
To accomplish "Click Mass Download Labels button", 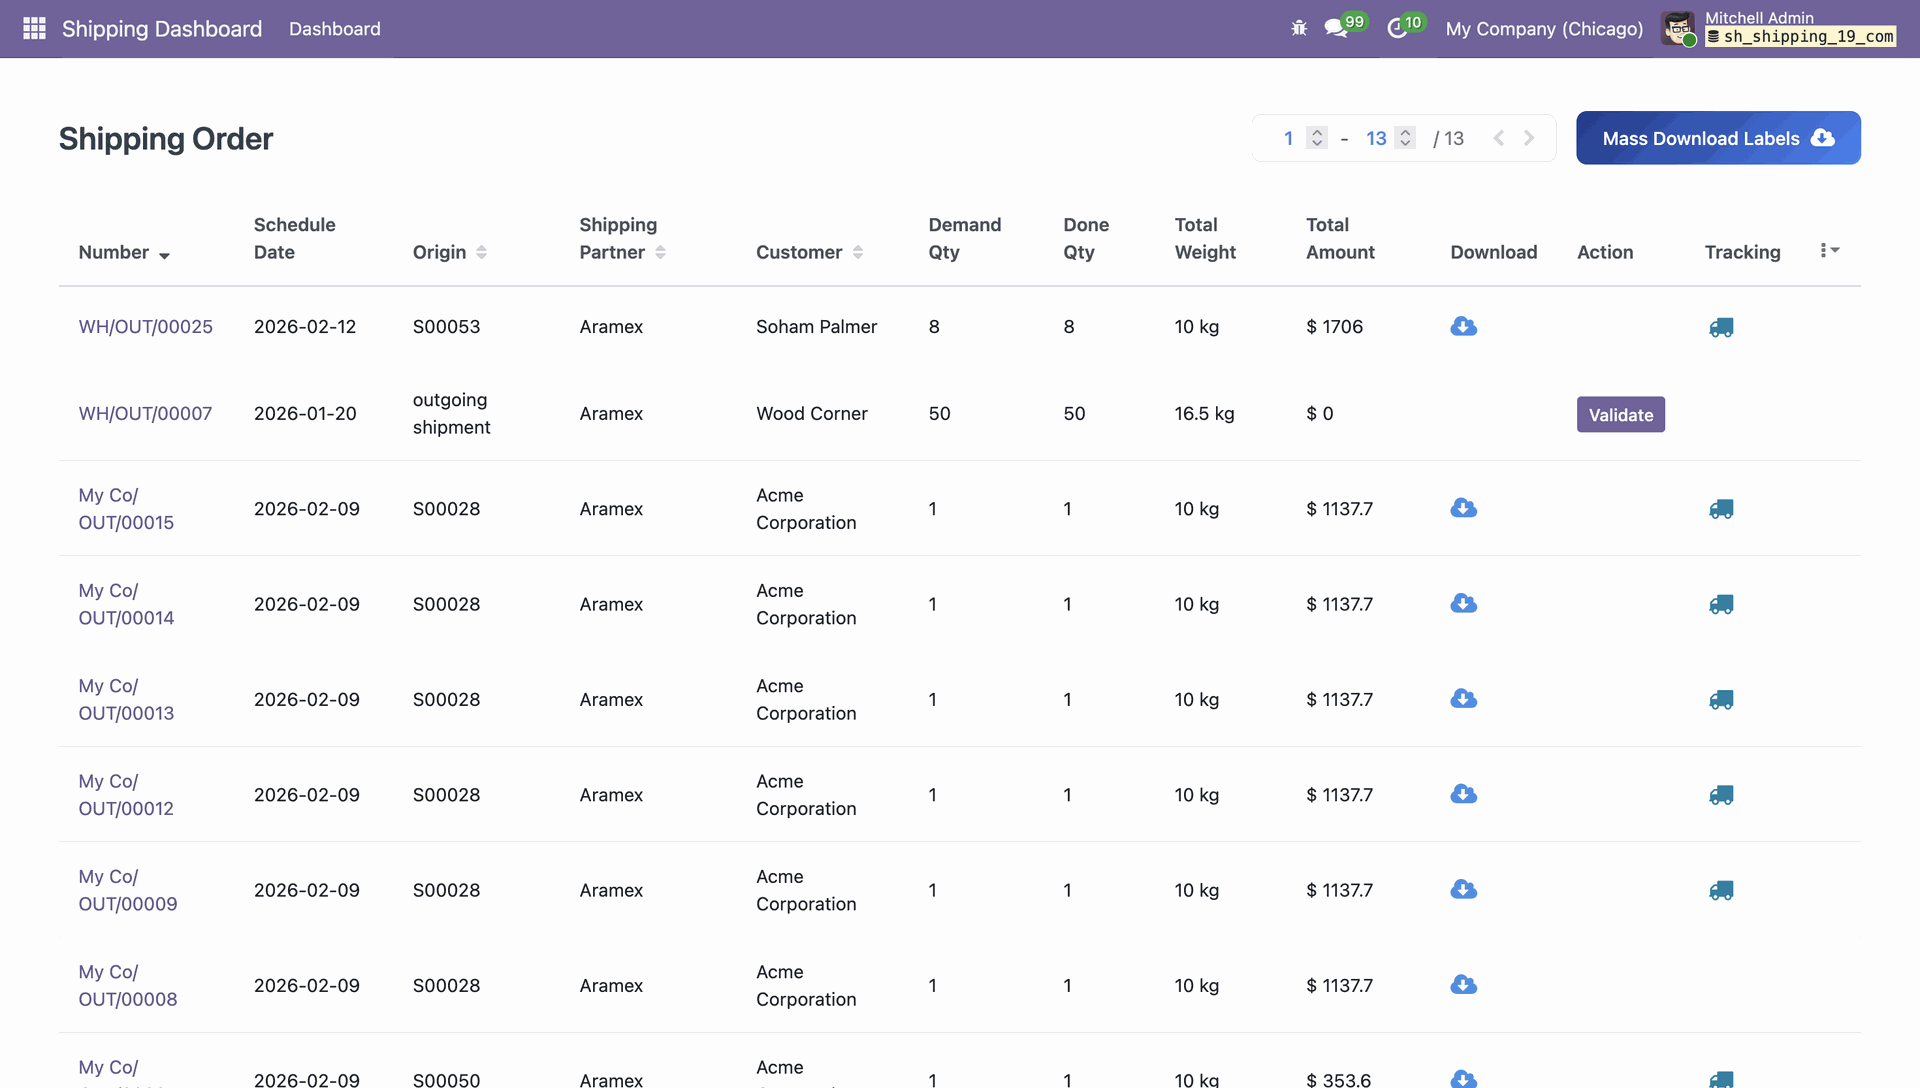I will [x=1717, y=138].
